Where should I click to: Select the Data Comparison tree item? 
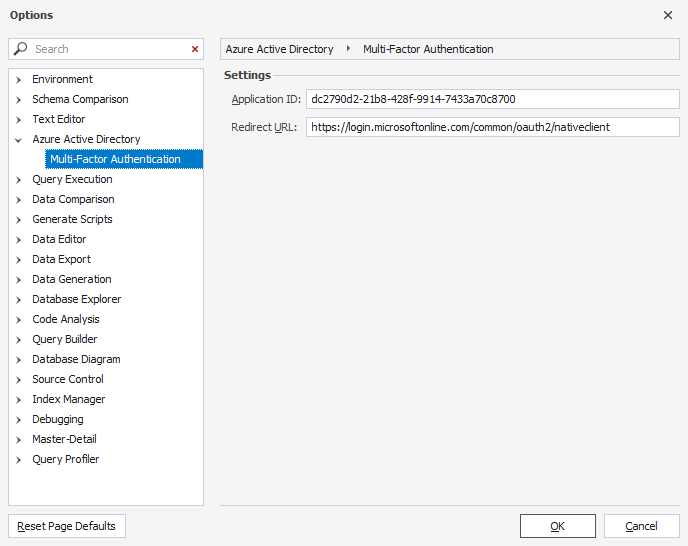(73, 199)
